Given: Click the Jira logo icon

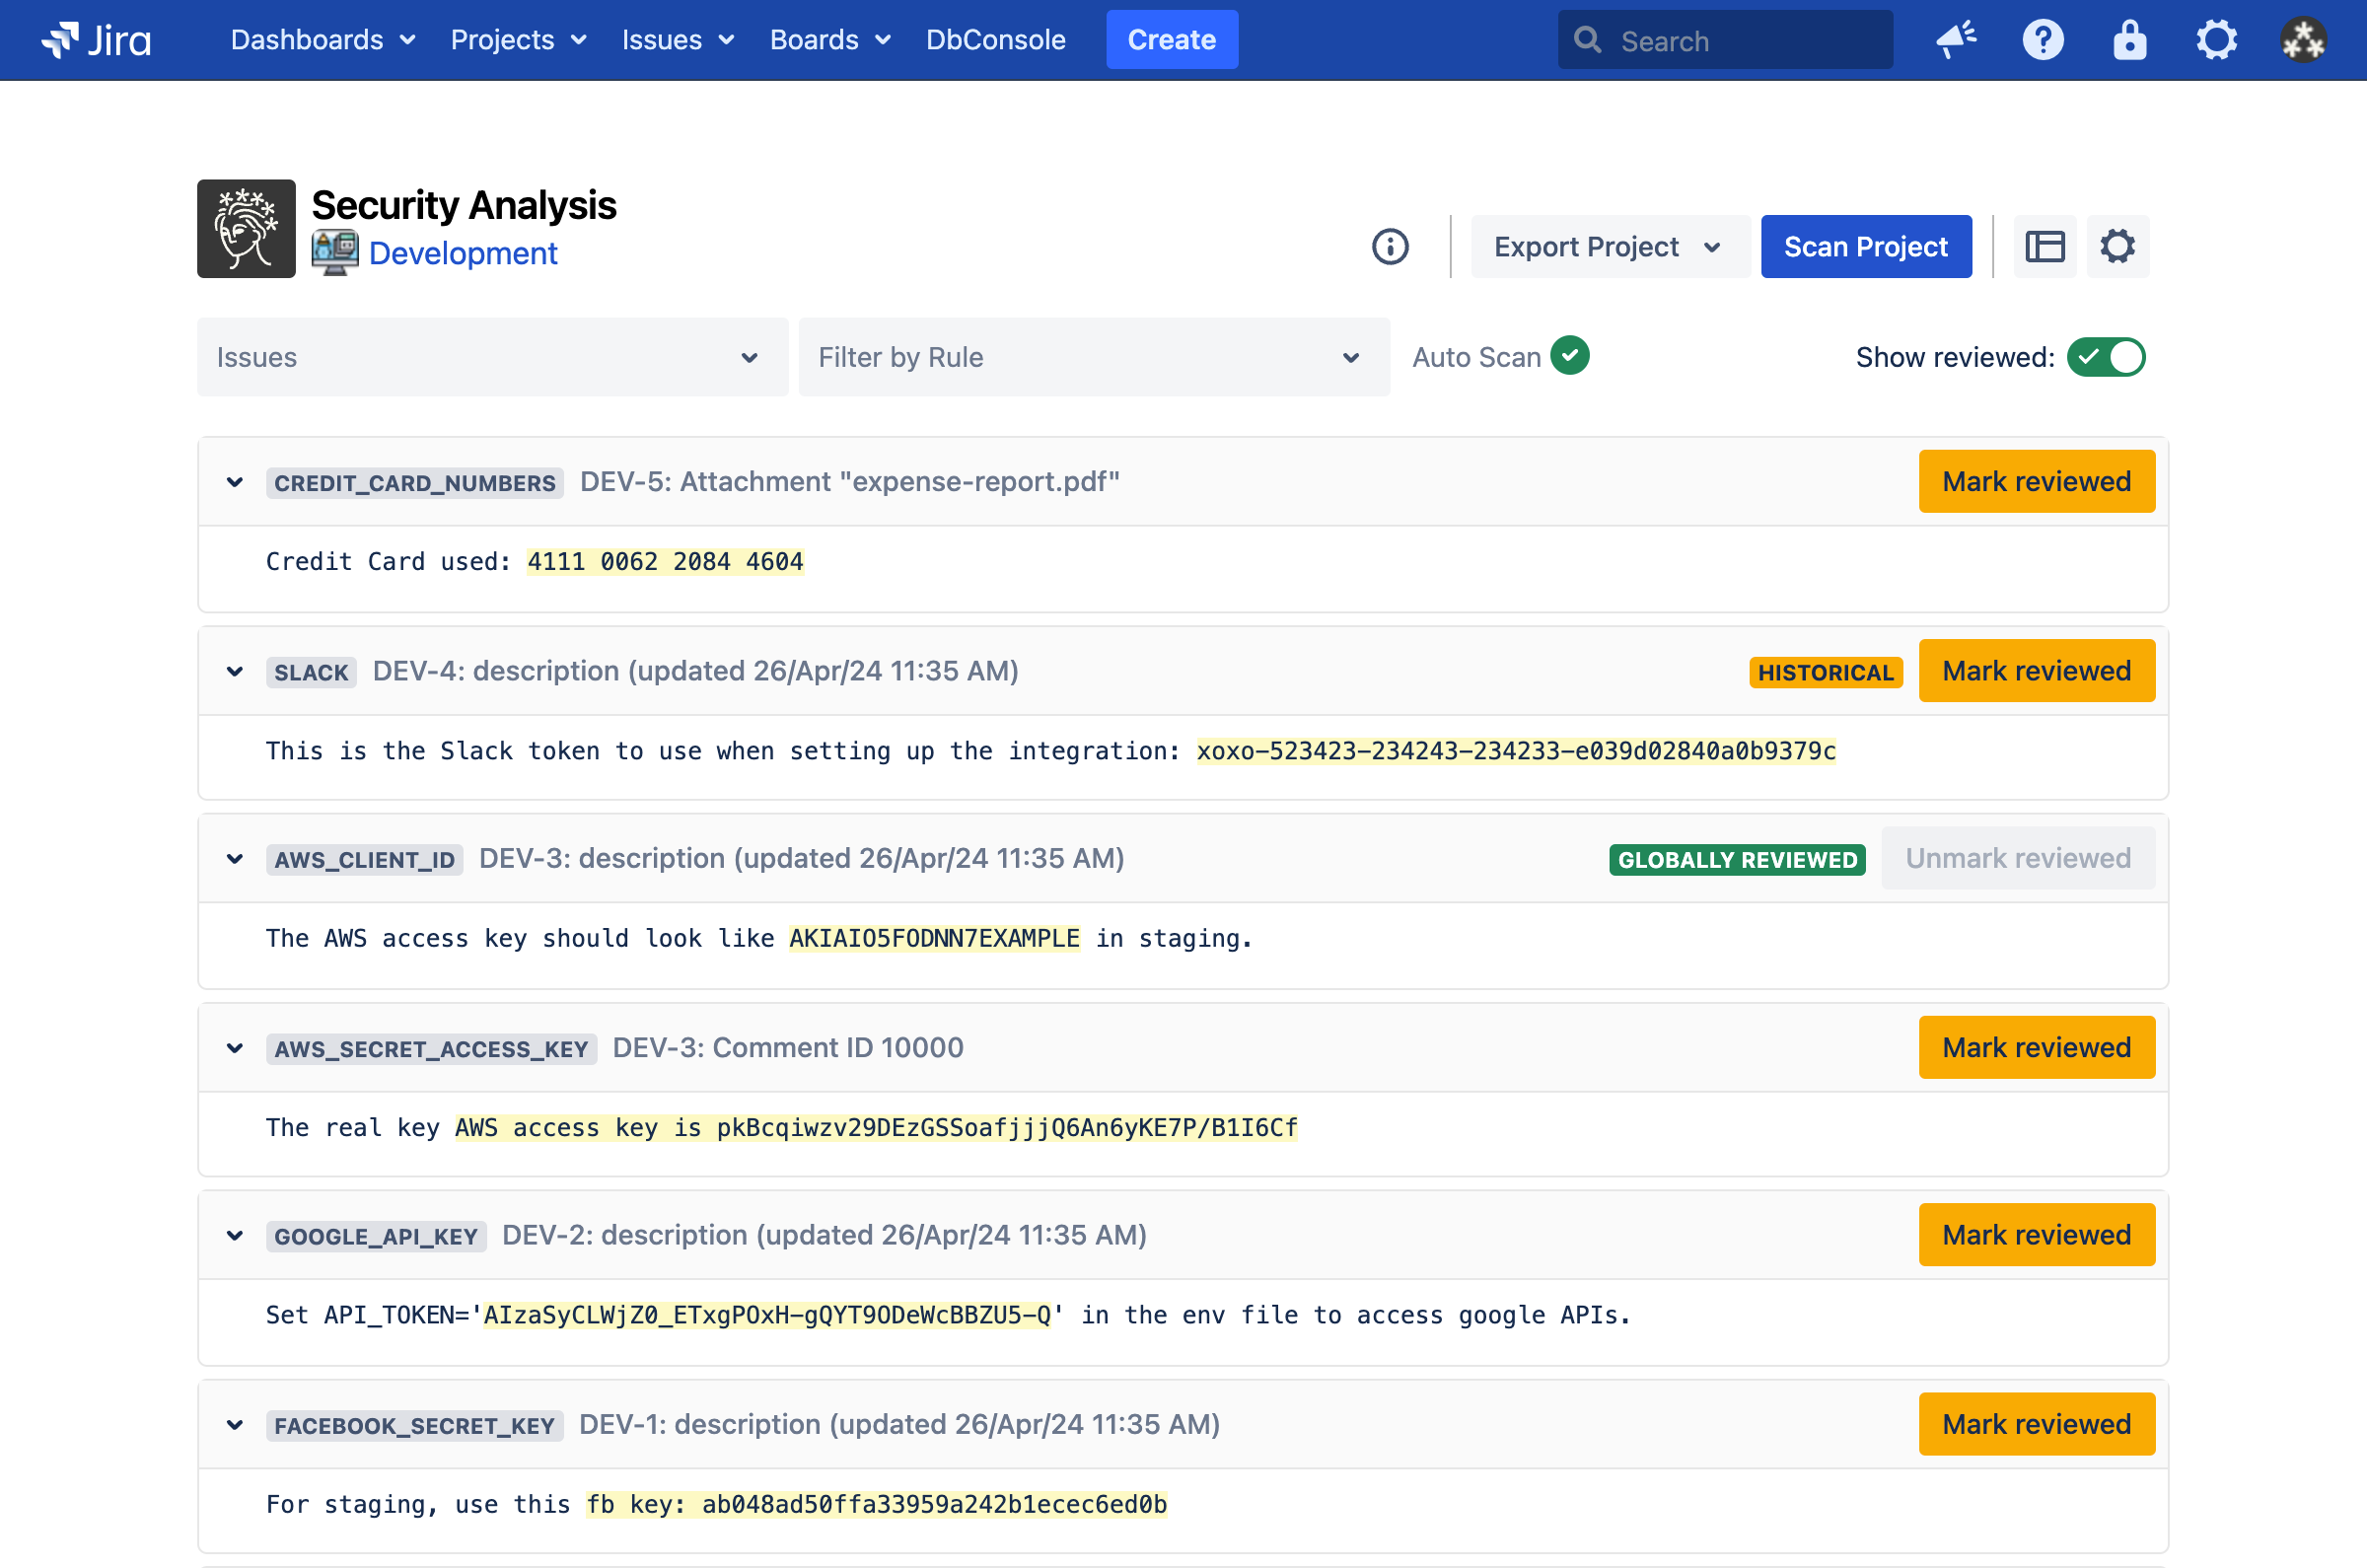Looking at the screenshot, I should (x=60, y=40).
